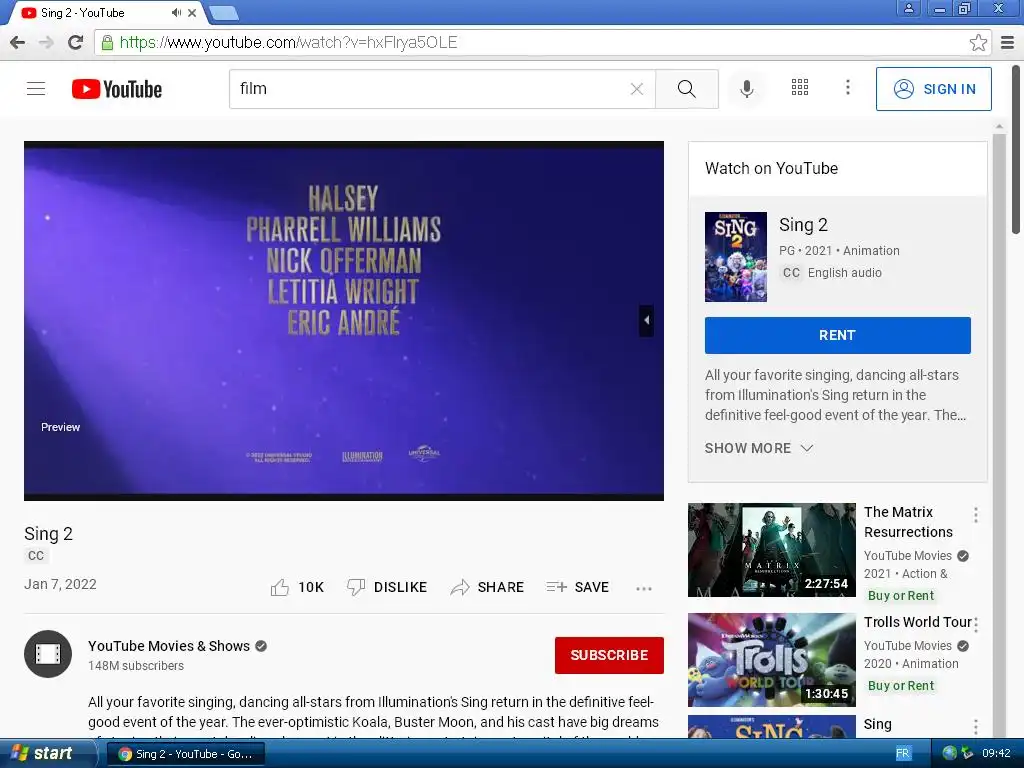Click the taskbar clock 09:42
1024x768 pixels.
[x=996, y=754]
